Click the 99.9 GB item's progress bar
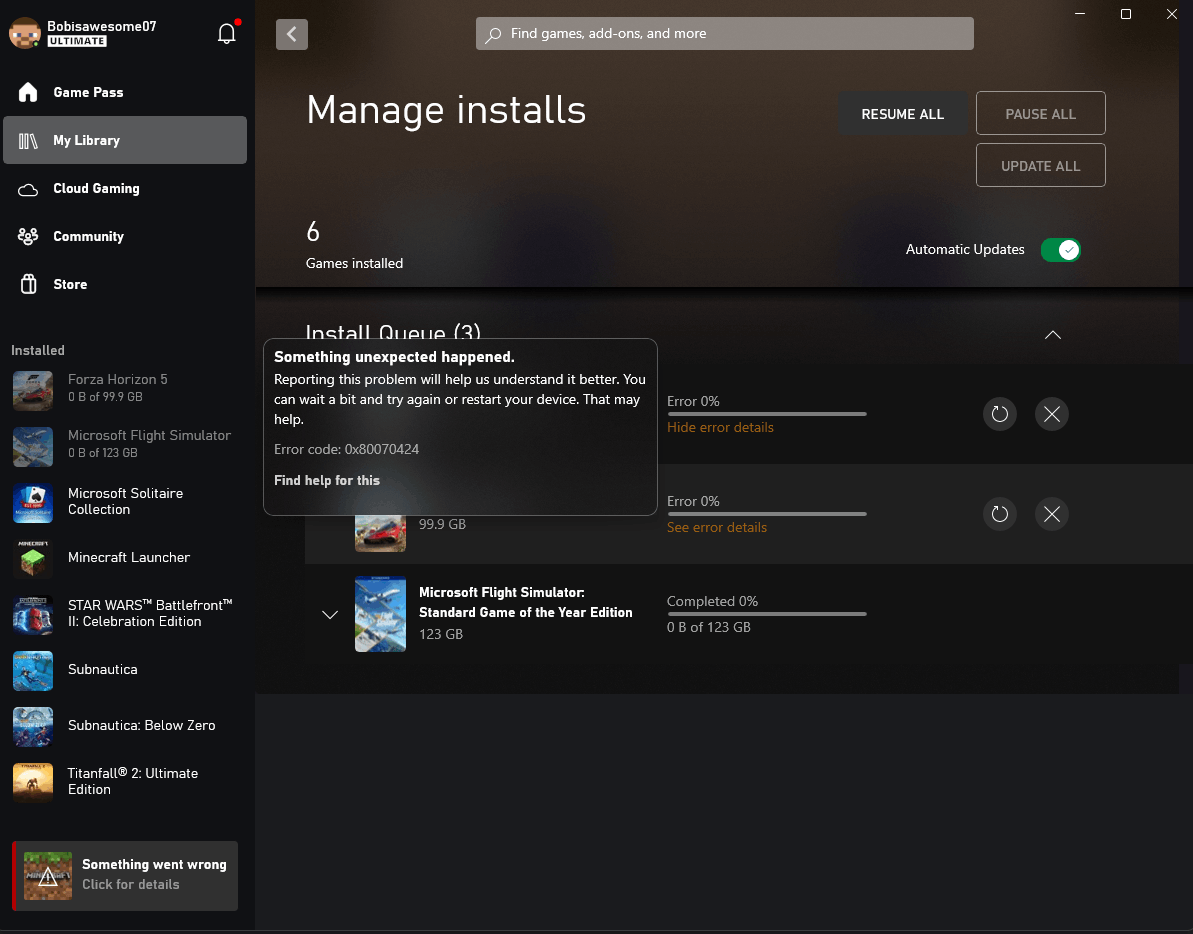The width and height of the screenshot is (1193, 934). 767,514
